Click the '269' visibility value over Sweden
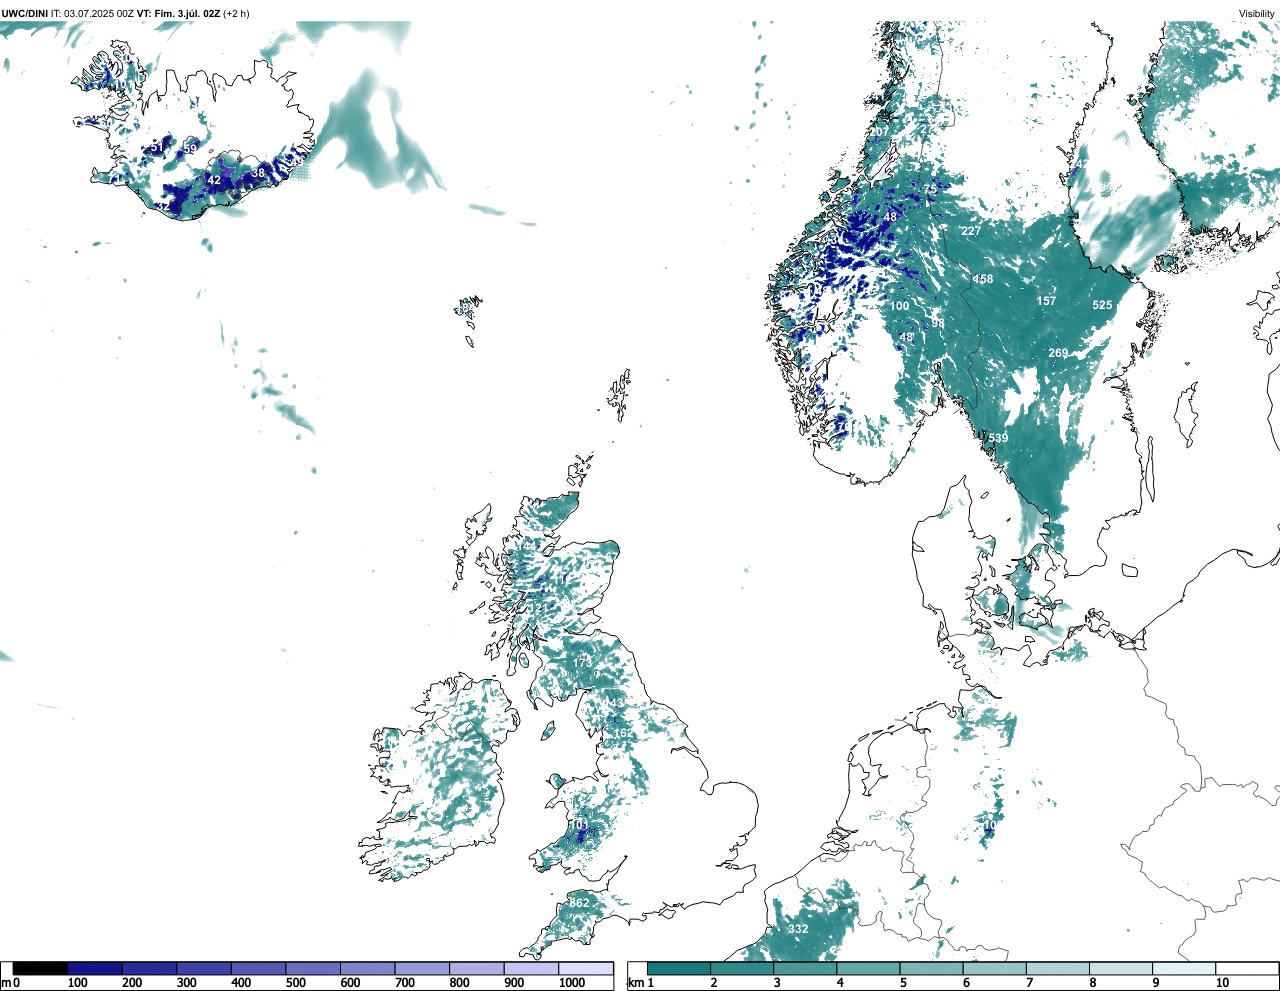Viewport: 1280px width, 991px height. tap(1058, 353)
